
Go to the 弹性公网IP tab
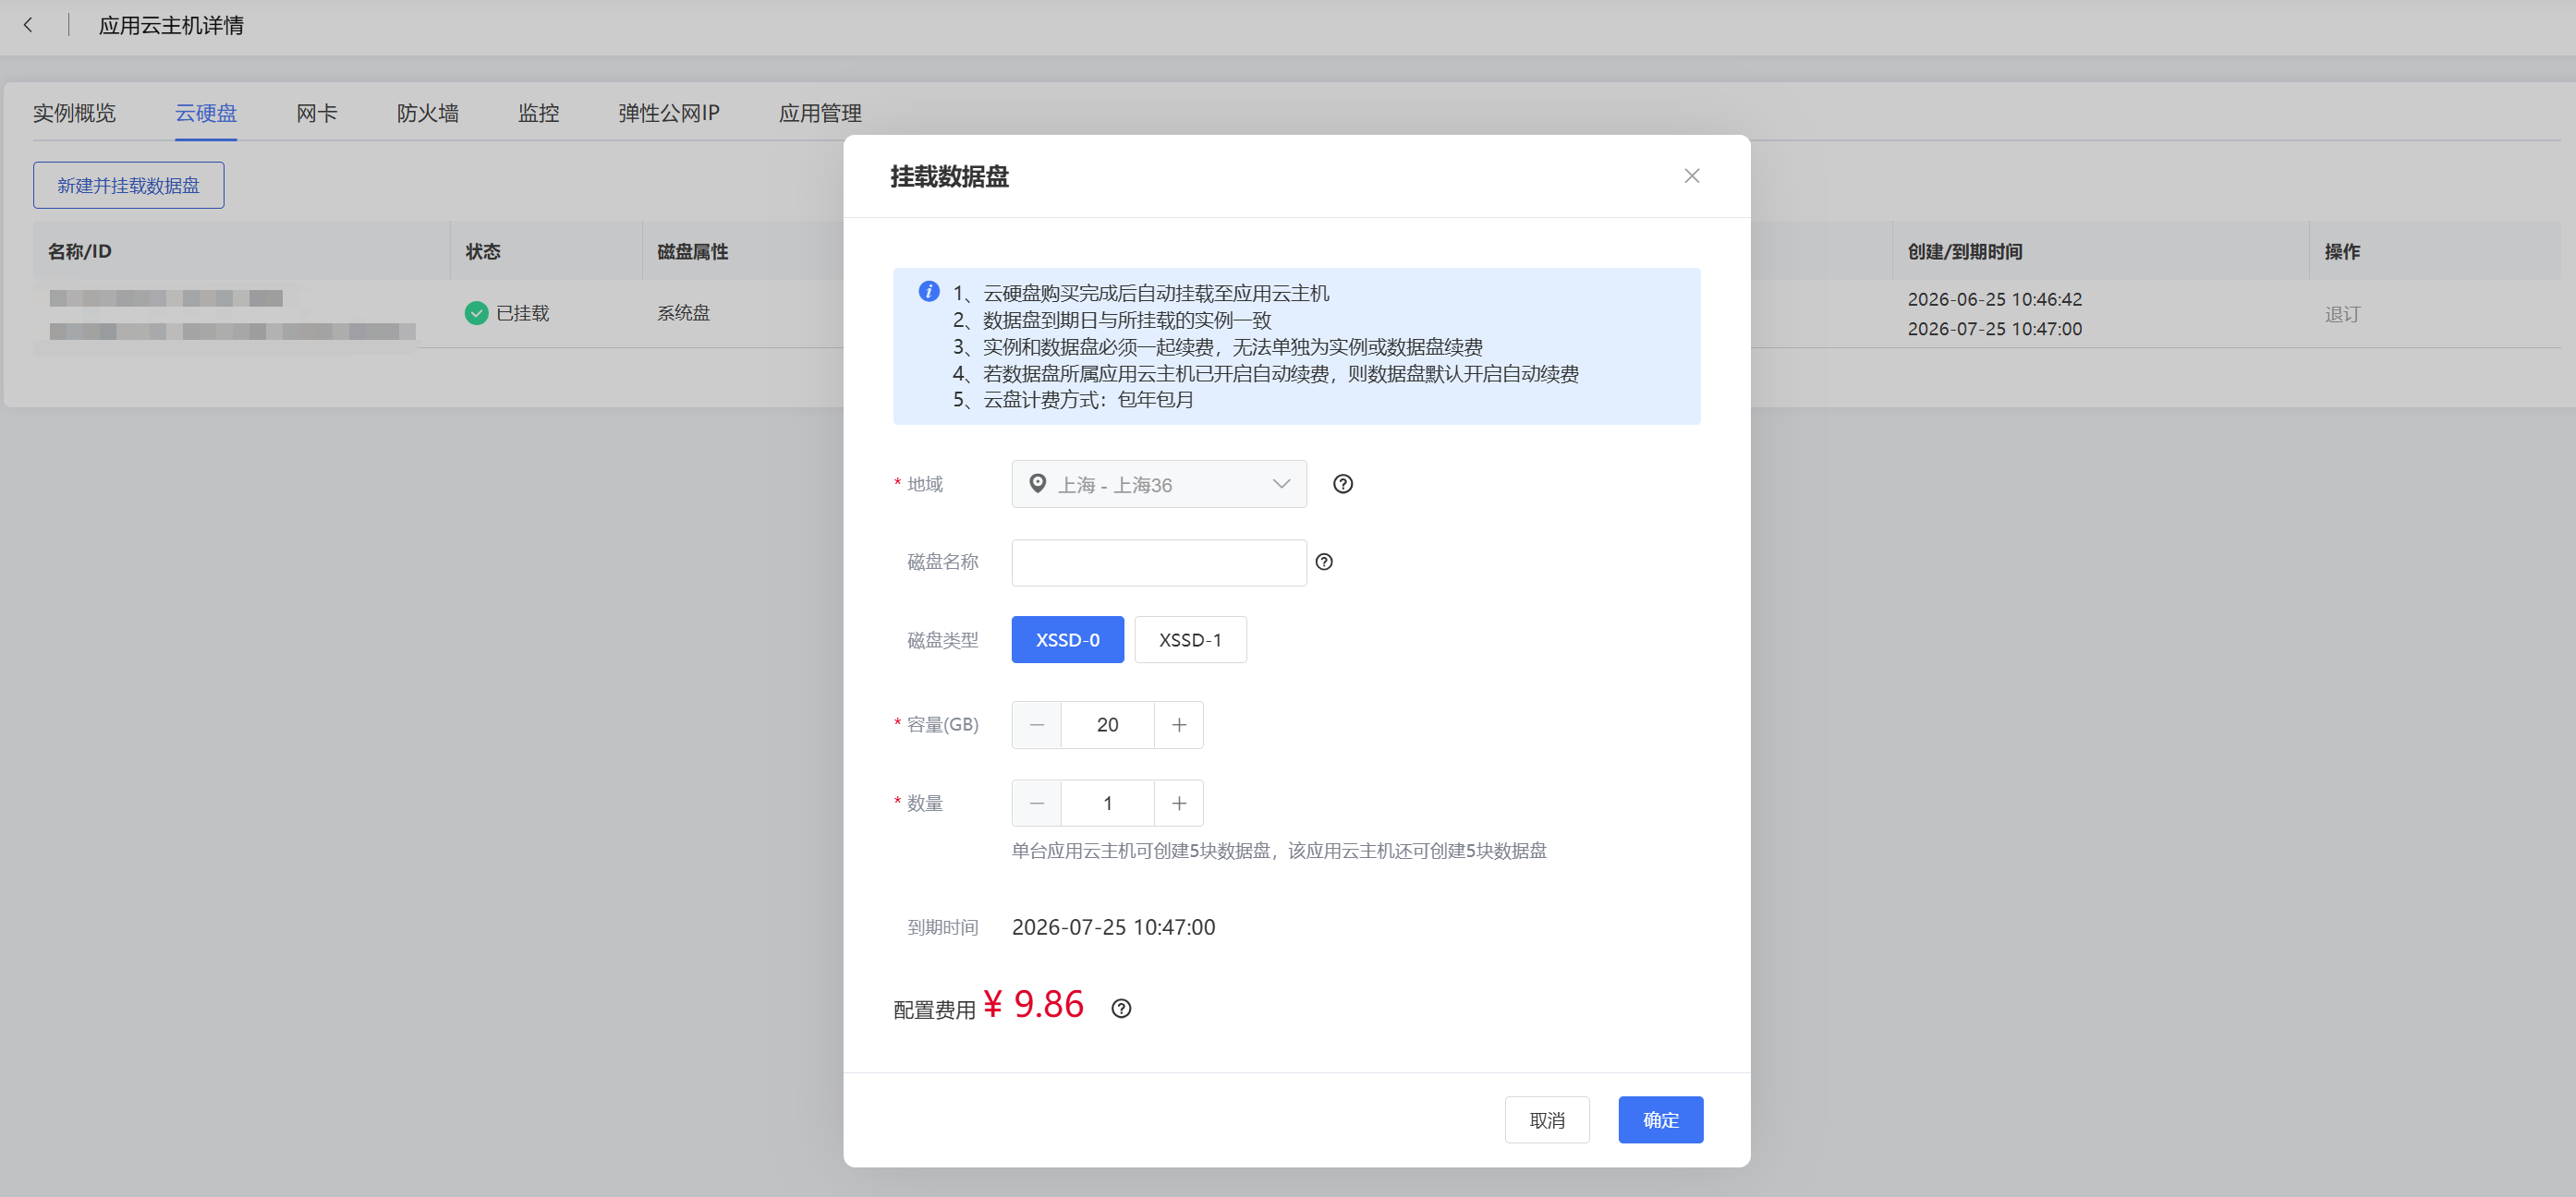tap(669, 113)
